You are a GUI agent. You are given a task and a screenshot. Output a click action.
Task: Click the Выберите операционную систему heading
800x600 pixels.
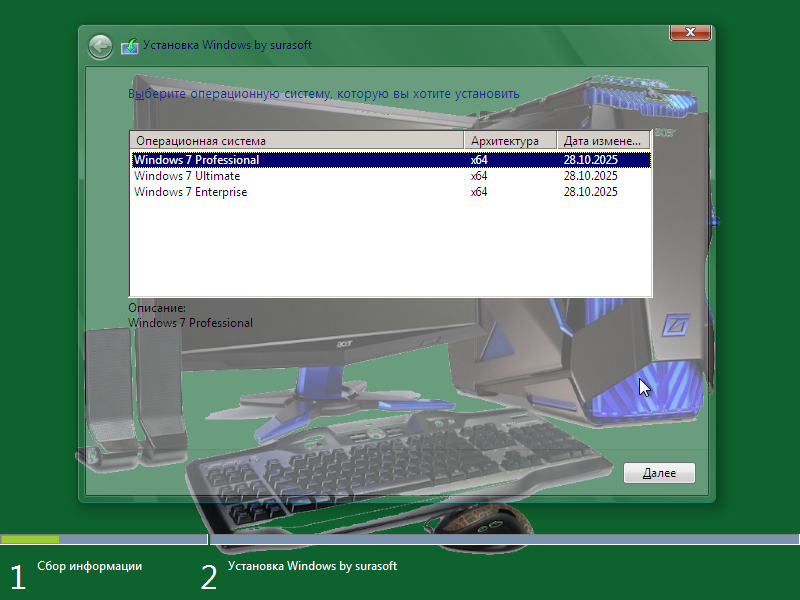tap(324, 94)
